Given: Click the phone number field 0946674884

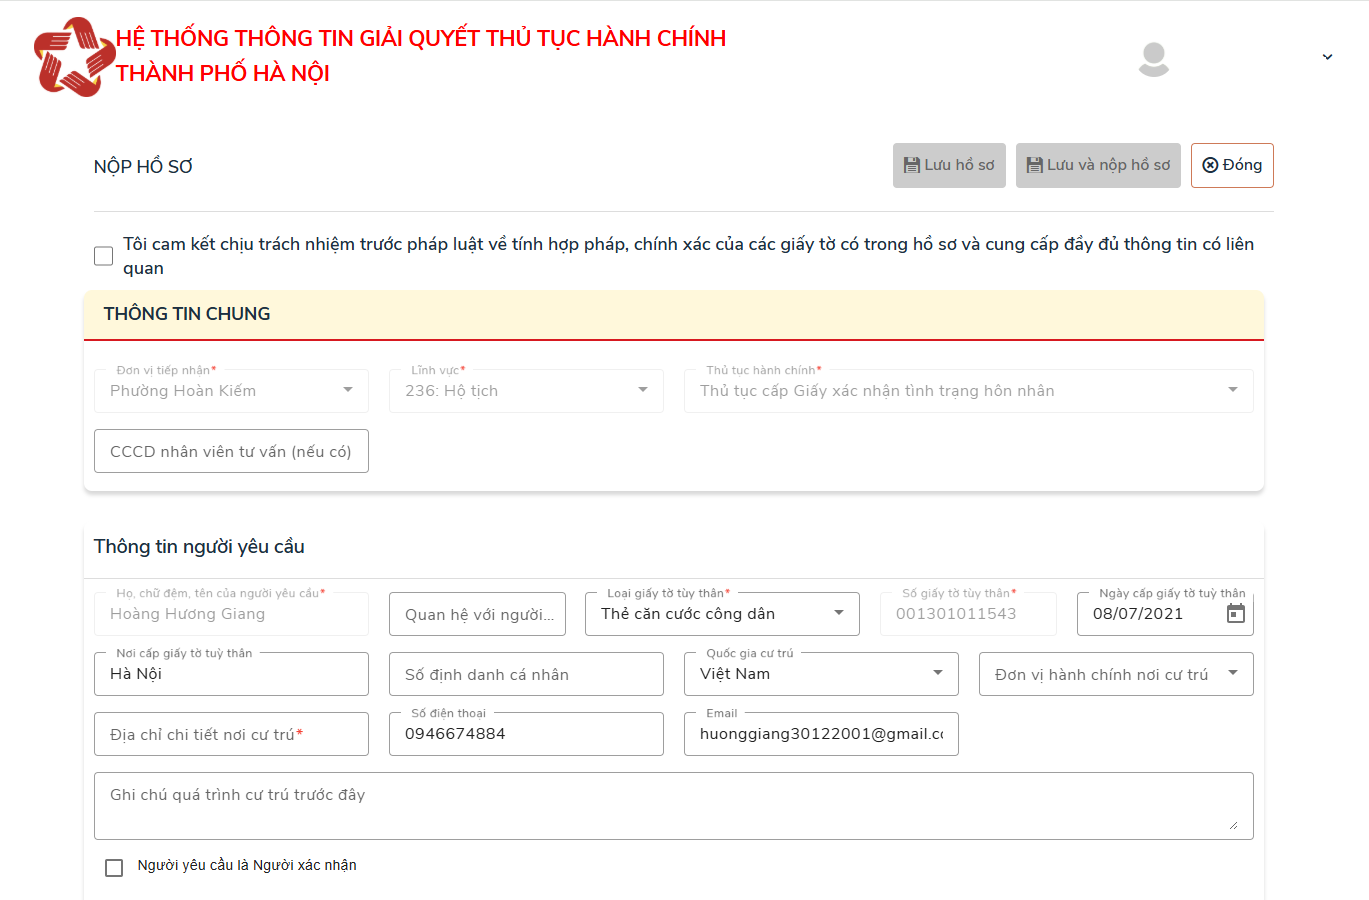Looking at the screenshot, I should click(526, 734).
